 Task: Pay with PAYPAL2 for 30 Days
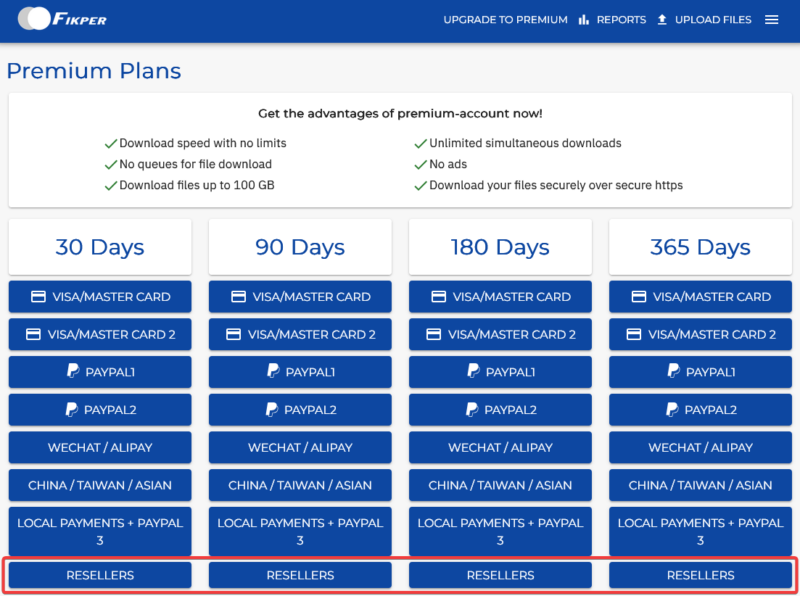100,410
